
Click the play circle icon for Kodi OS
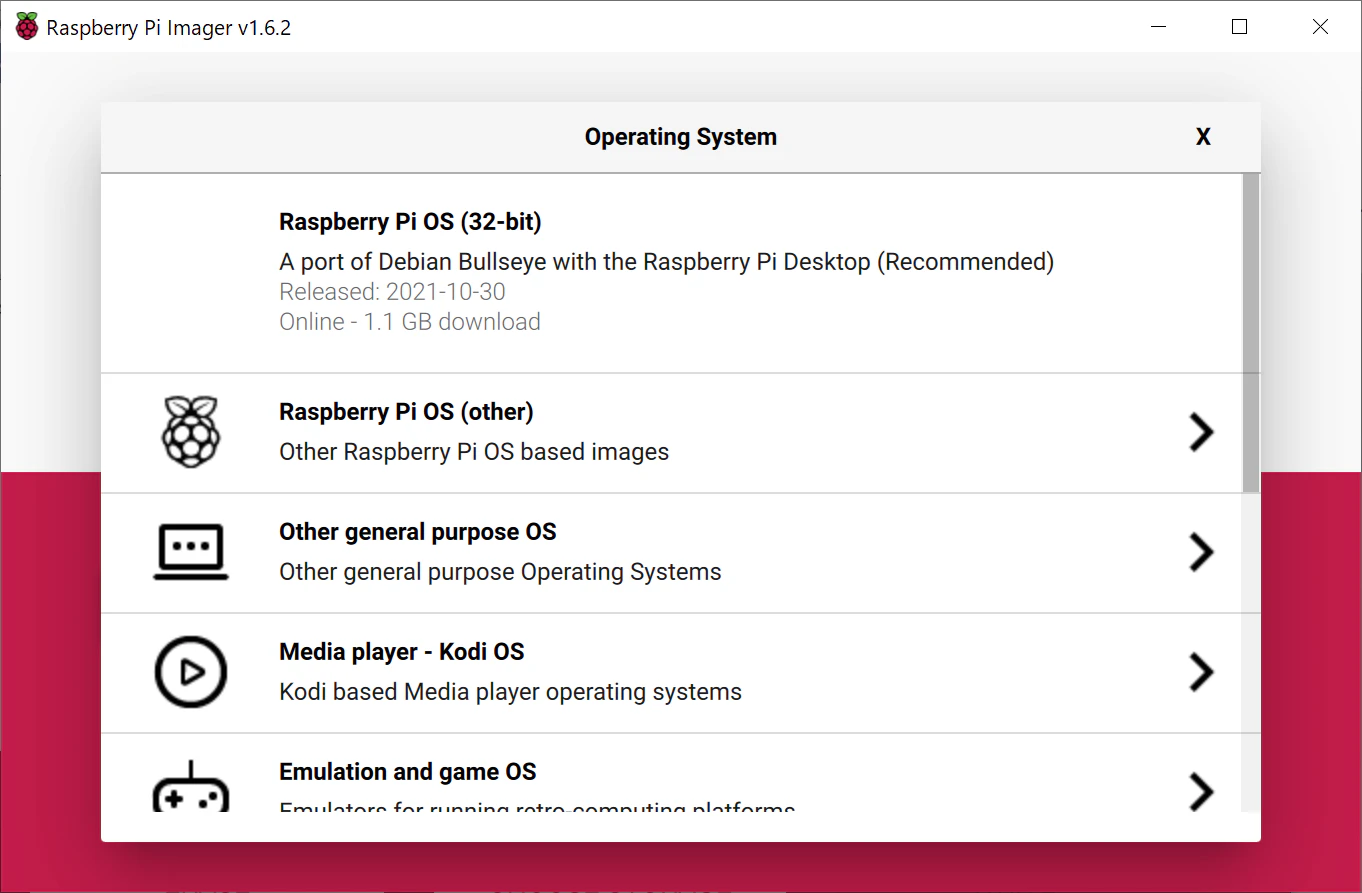point(191,672)
